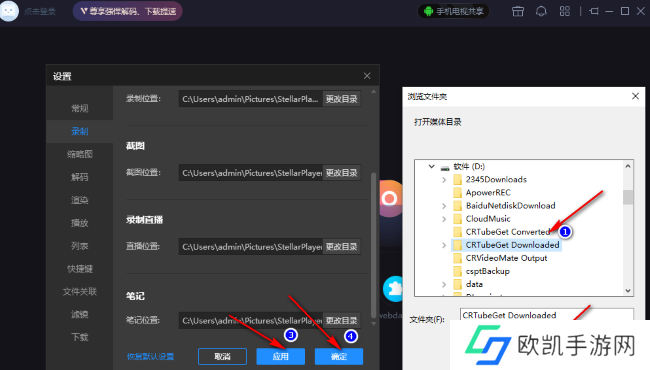Select the 录制 tab in settings sidebar
The width and height of the screenshot is (650, 370).
[80, 131]
